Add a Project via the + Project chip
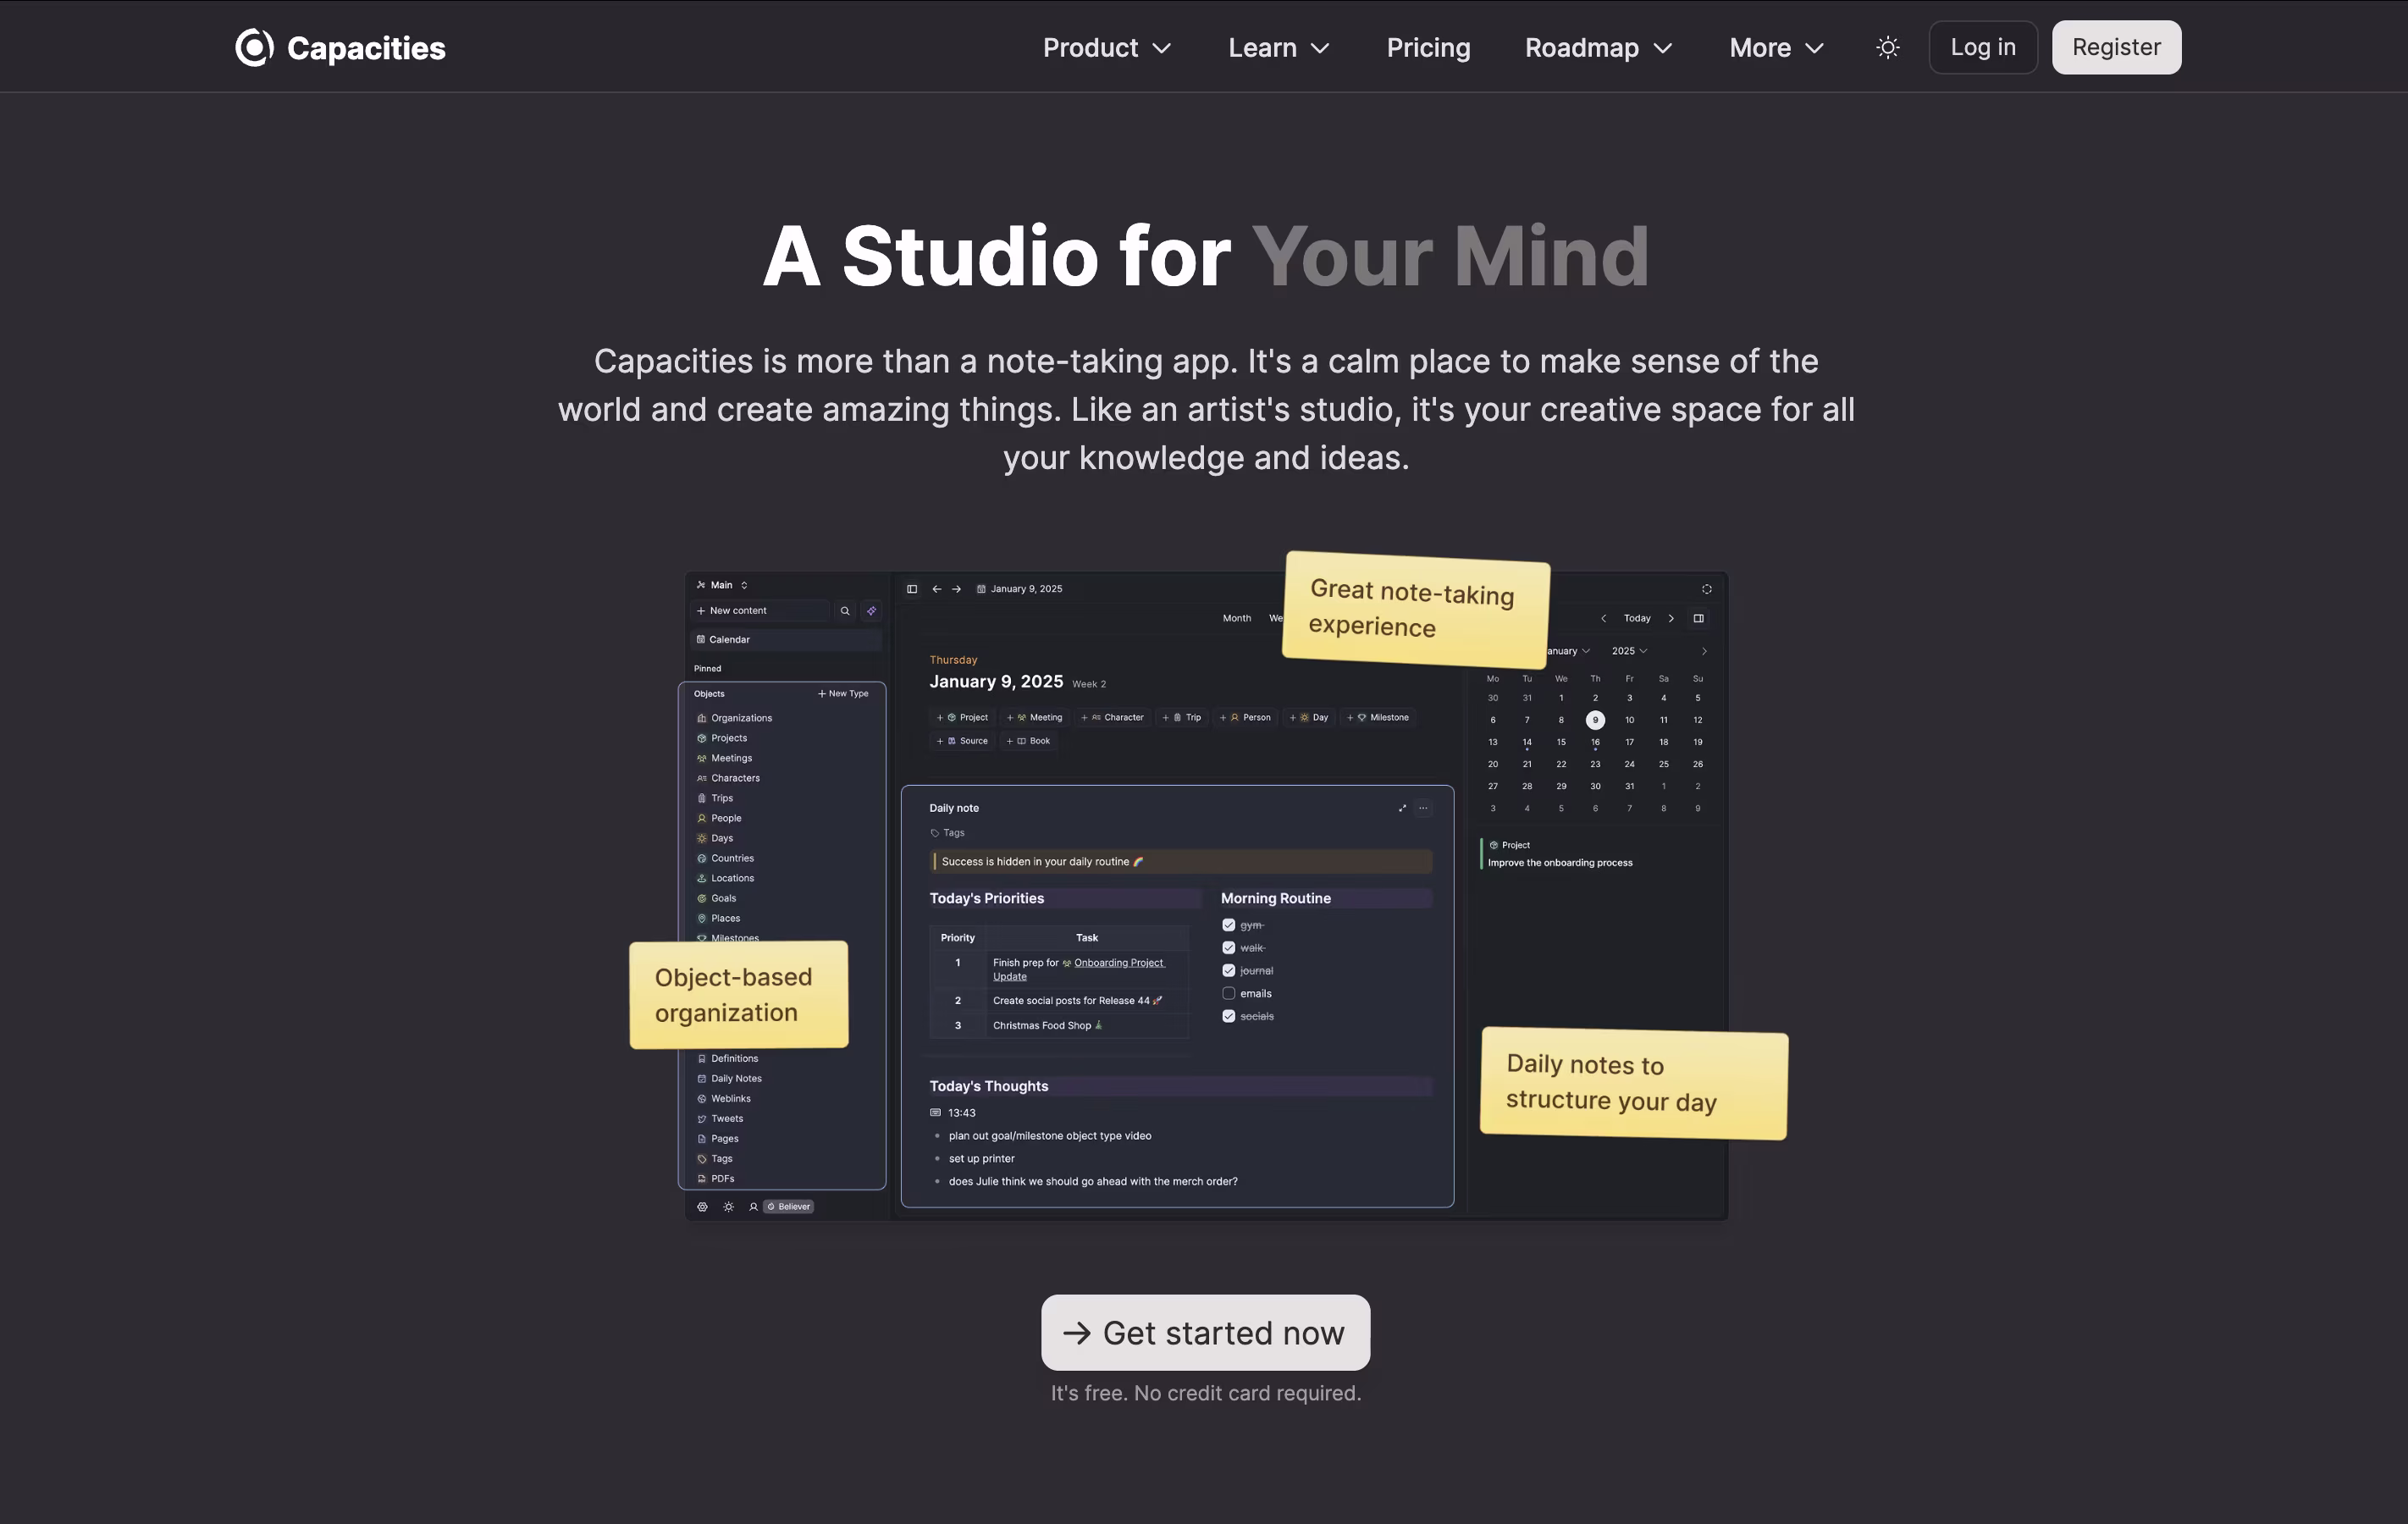The height and width of the screenshot is (1524, 2408). click(x=962, y=718)
